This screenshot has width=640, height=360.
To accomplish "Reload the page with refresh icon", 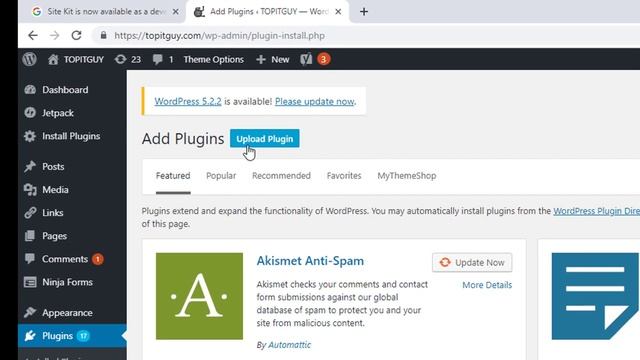I will coord(76,36).
